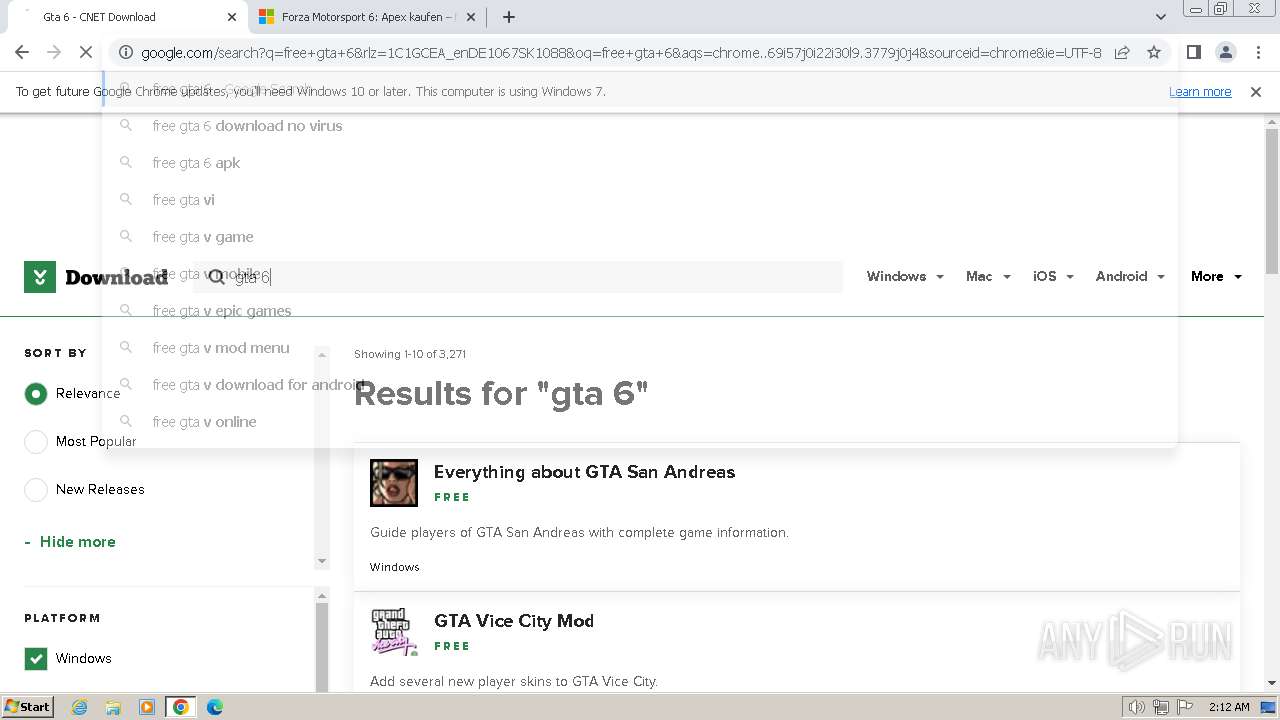
Task: Open the Learn more link
Action: pyautogui.click(x=1200, y=91)
